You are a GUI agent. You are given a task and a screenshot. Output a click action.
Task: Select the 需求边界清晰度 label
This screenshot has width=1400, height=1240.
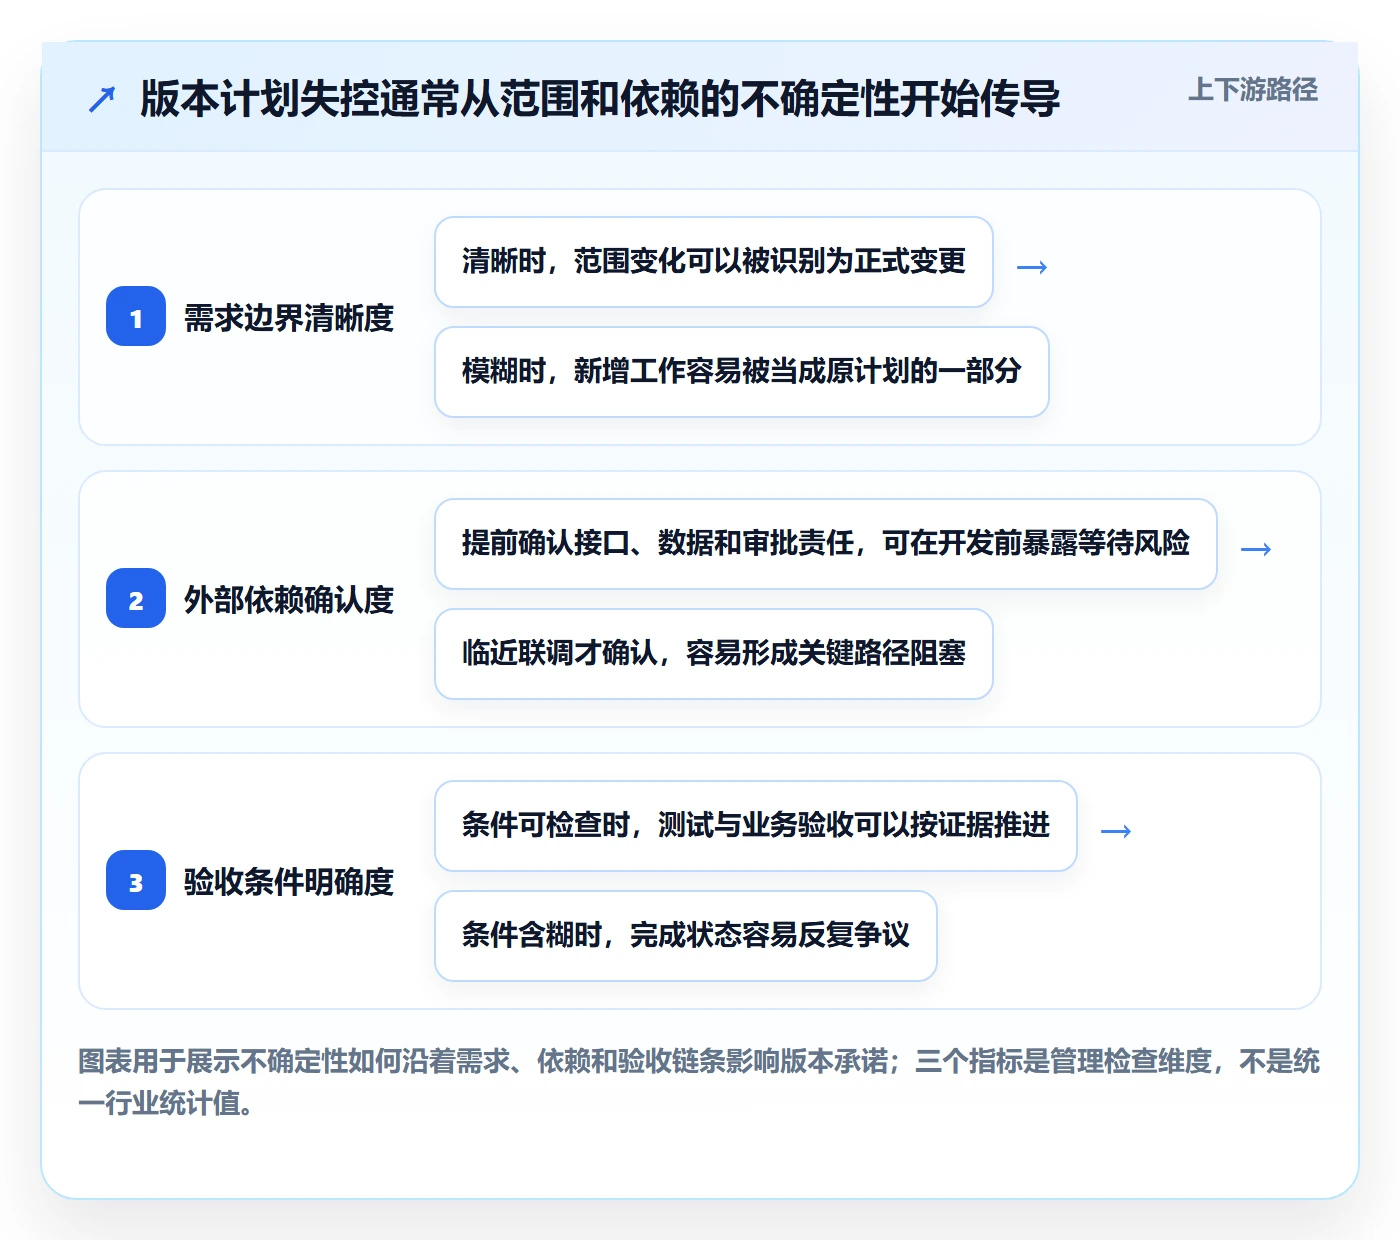289,318
